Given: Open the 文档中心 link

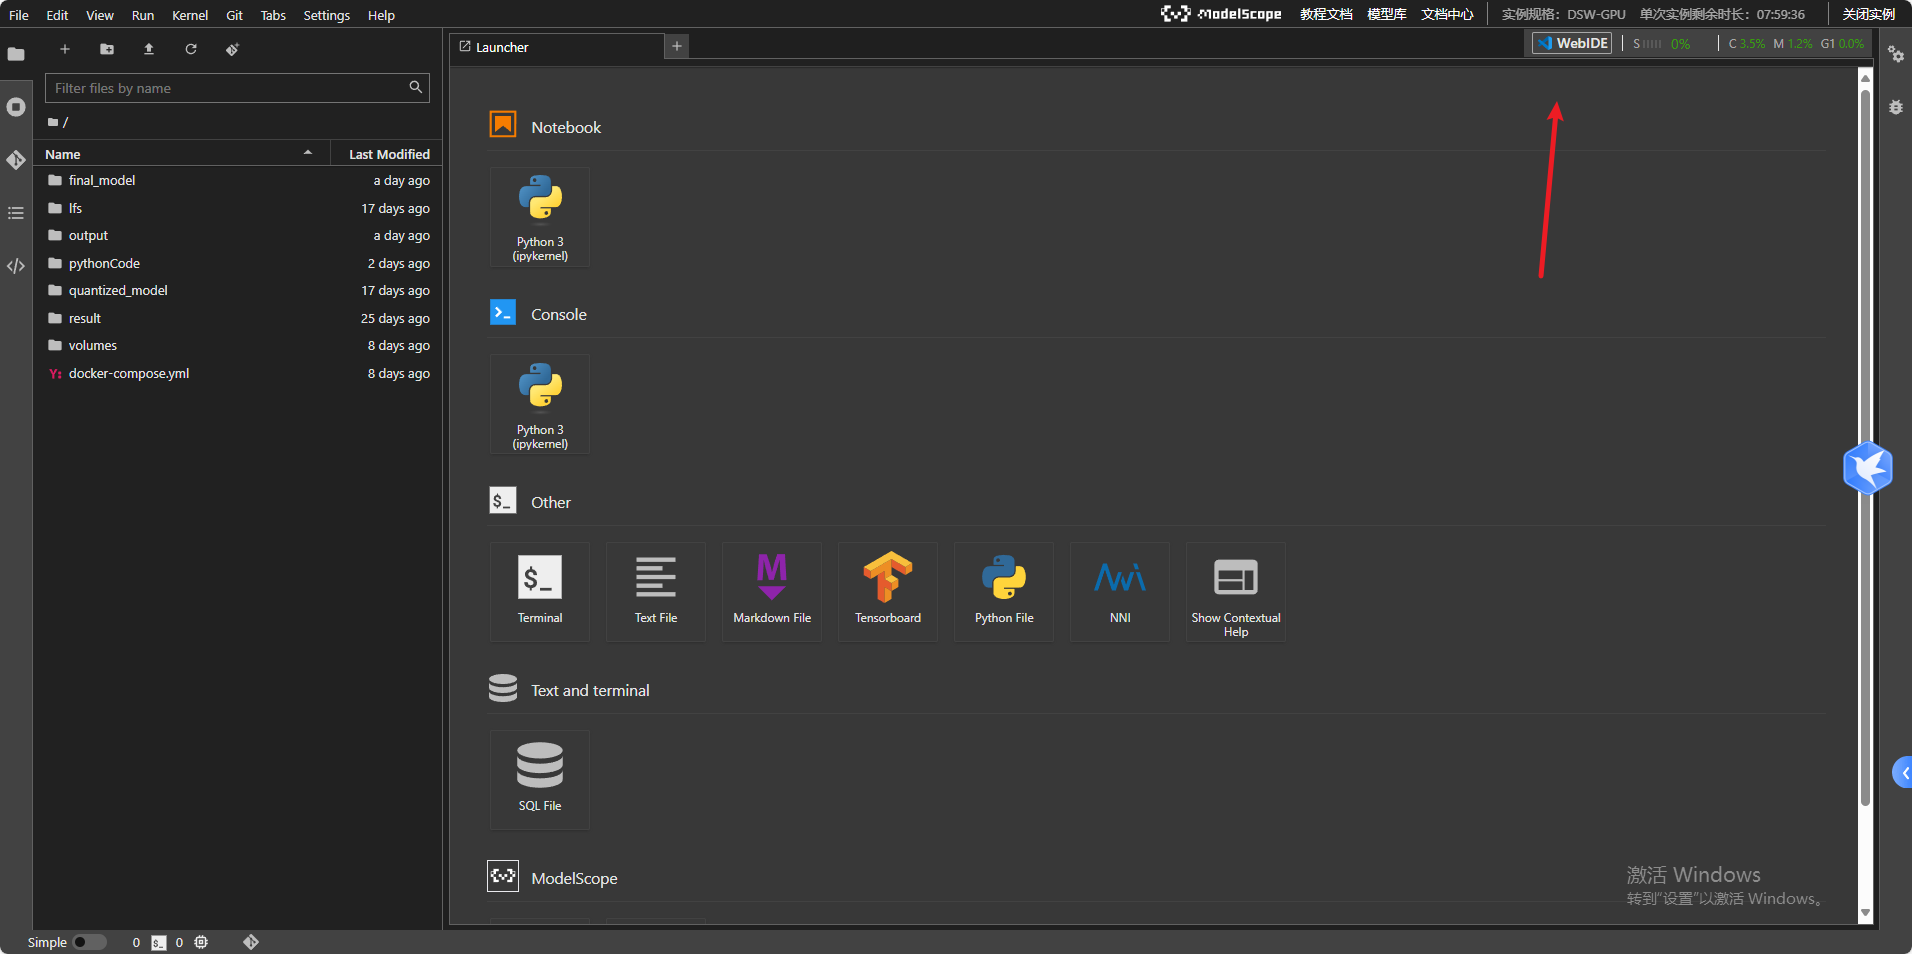Looking at the screenshot, I should tap(1447, 14).
